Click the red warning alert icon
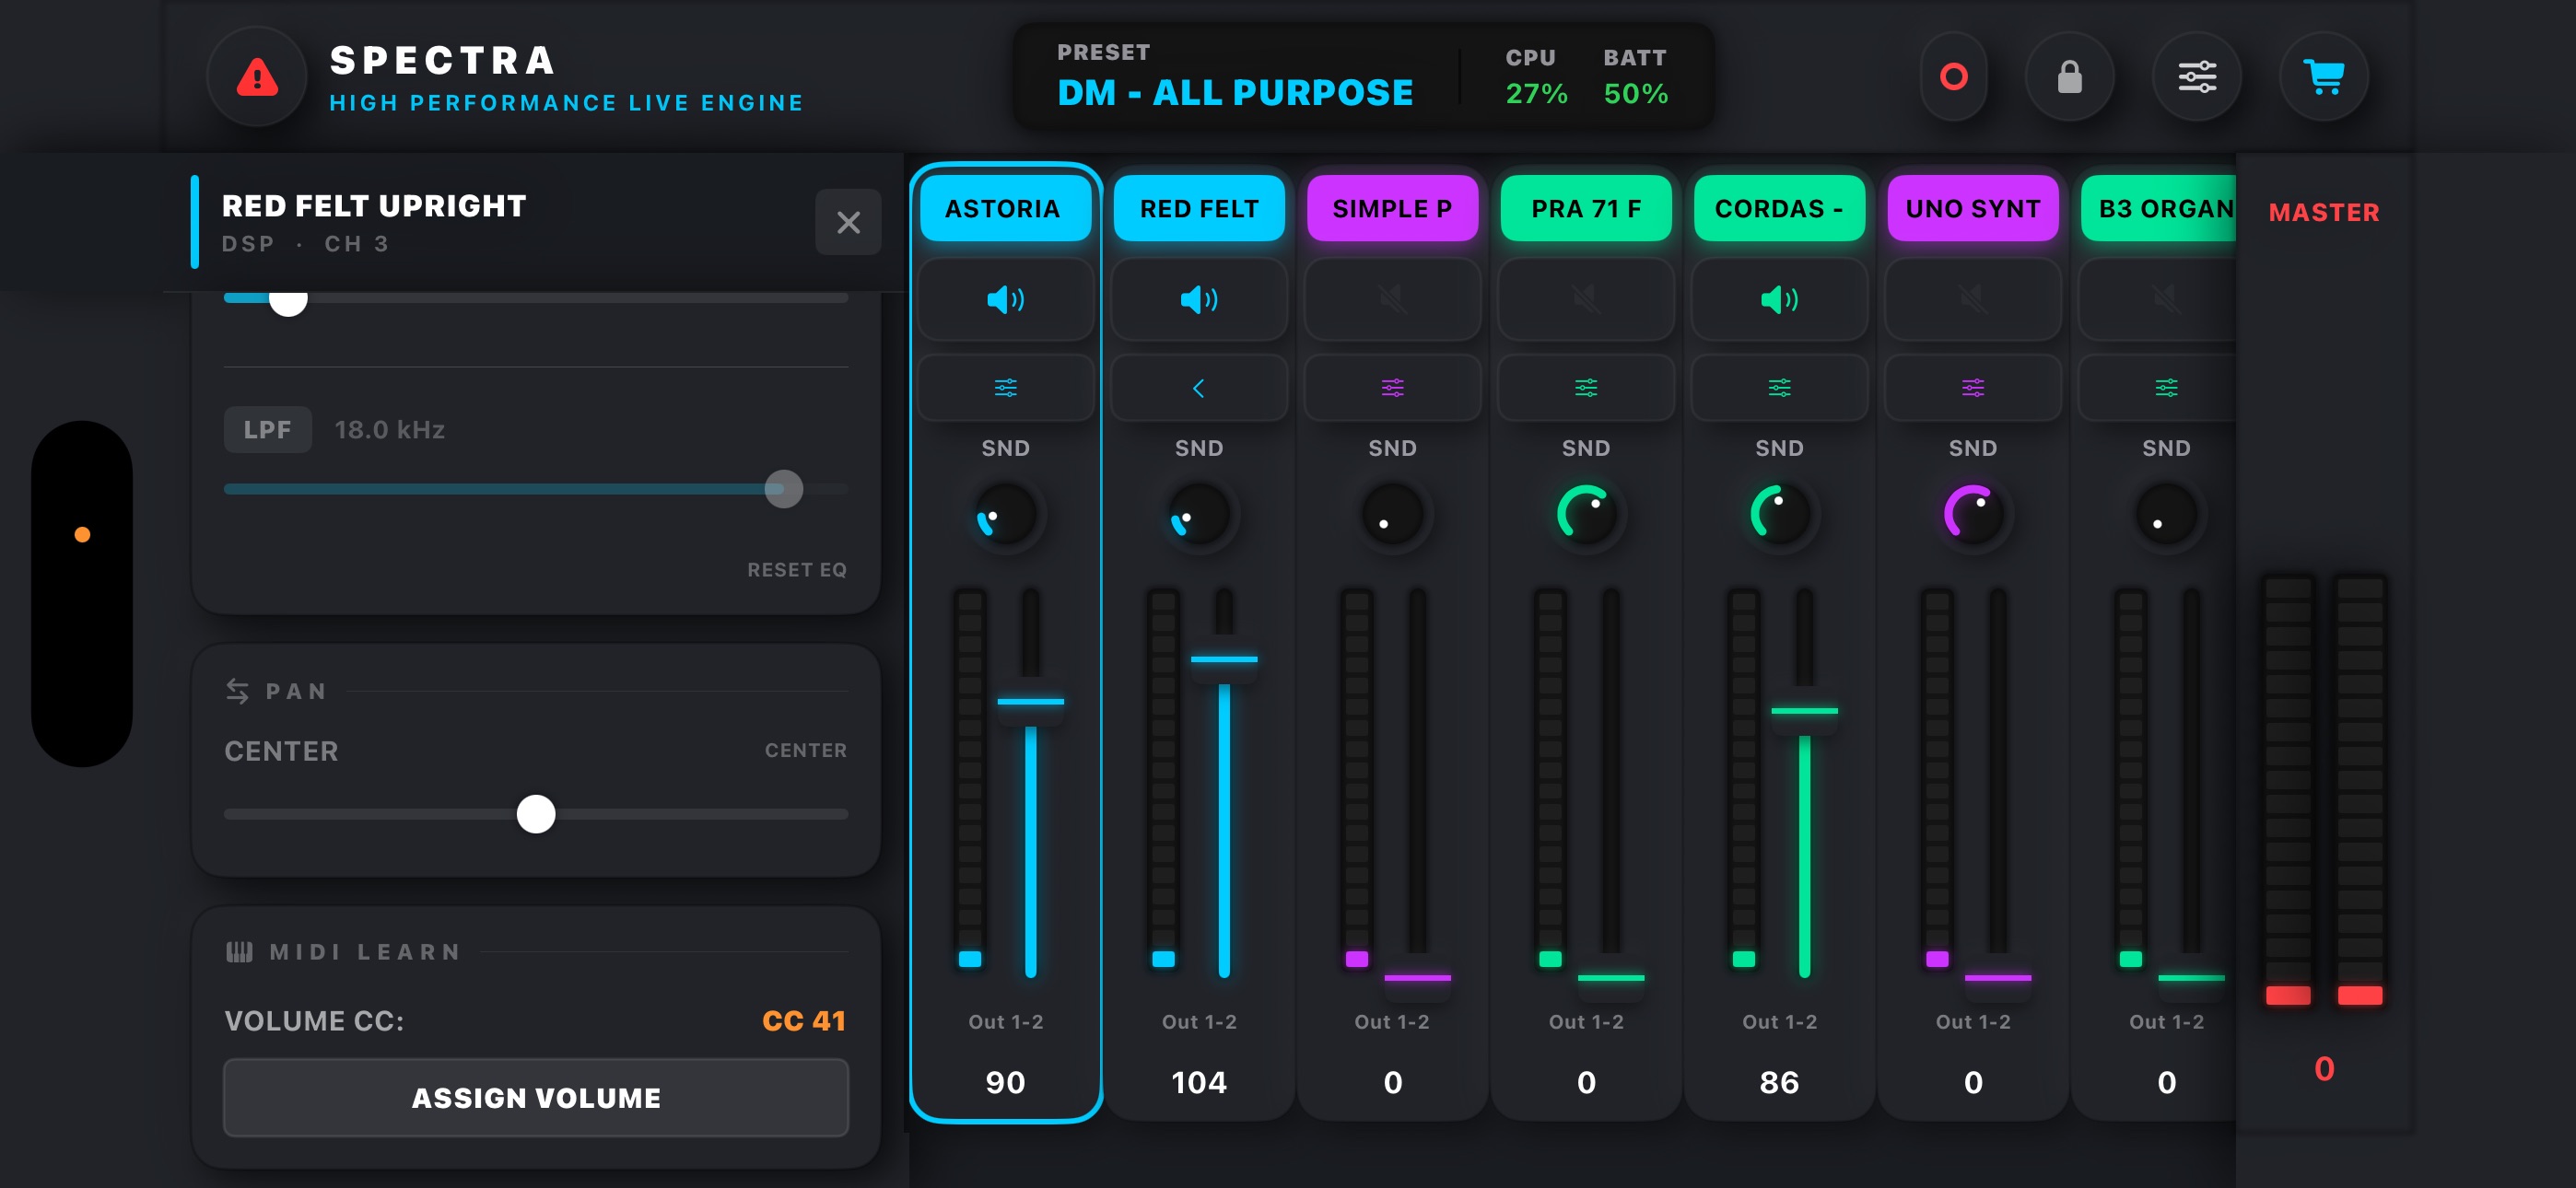This screenshot has width=2576, height=1188. pyautogui.click(x=257, y=76)
